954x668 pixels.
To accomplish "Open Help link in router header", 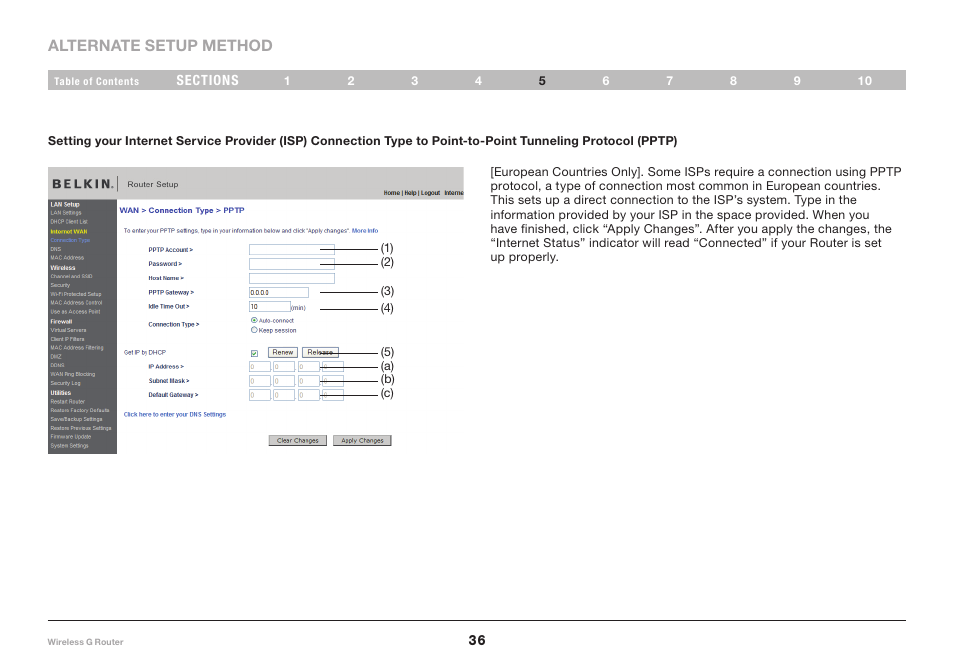I will 410,193.
